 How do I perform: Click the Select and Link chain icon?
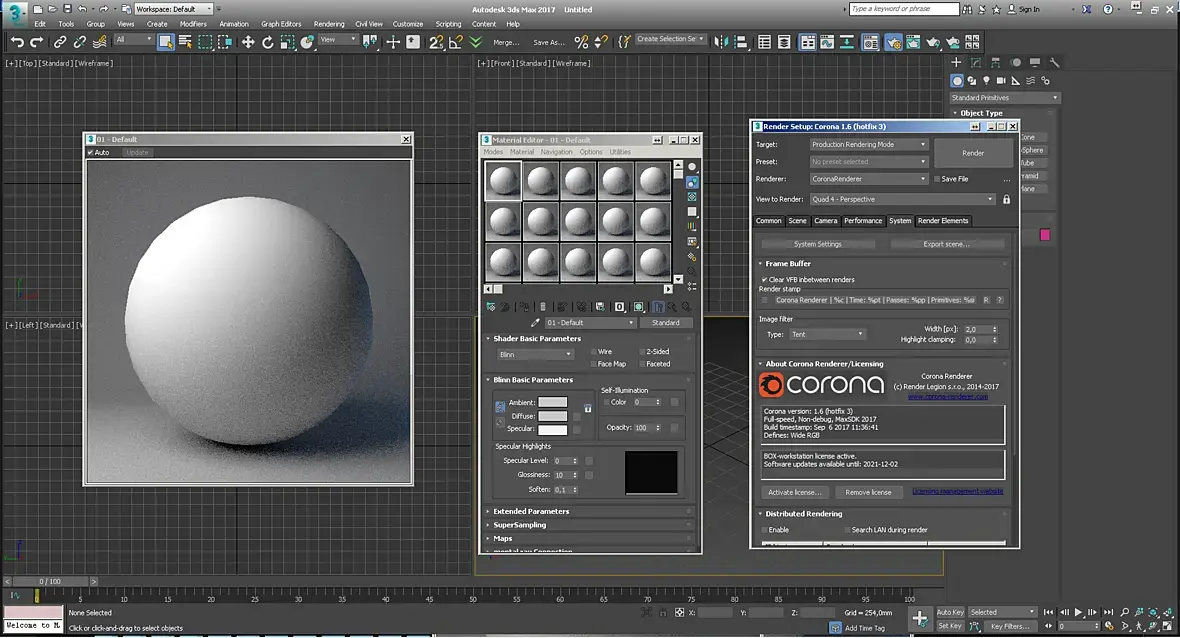click(x=60, y=42)
